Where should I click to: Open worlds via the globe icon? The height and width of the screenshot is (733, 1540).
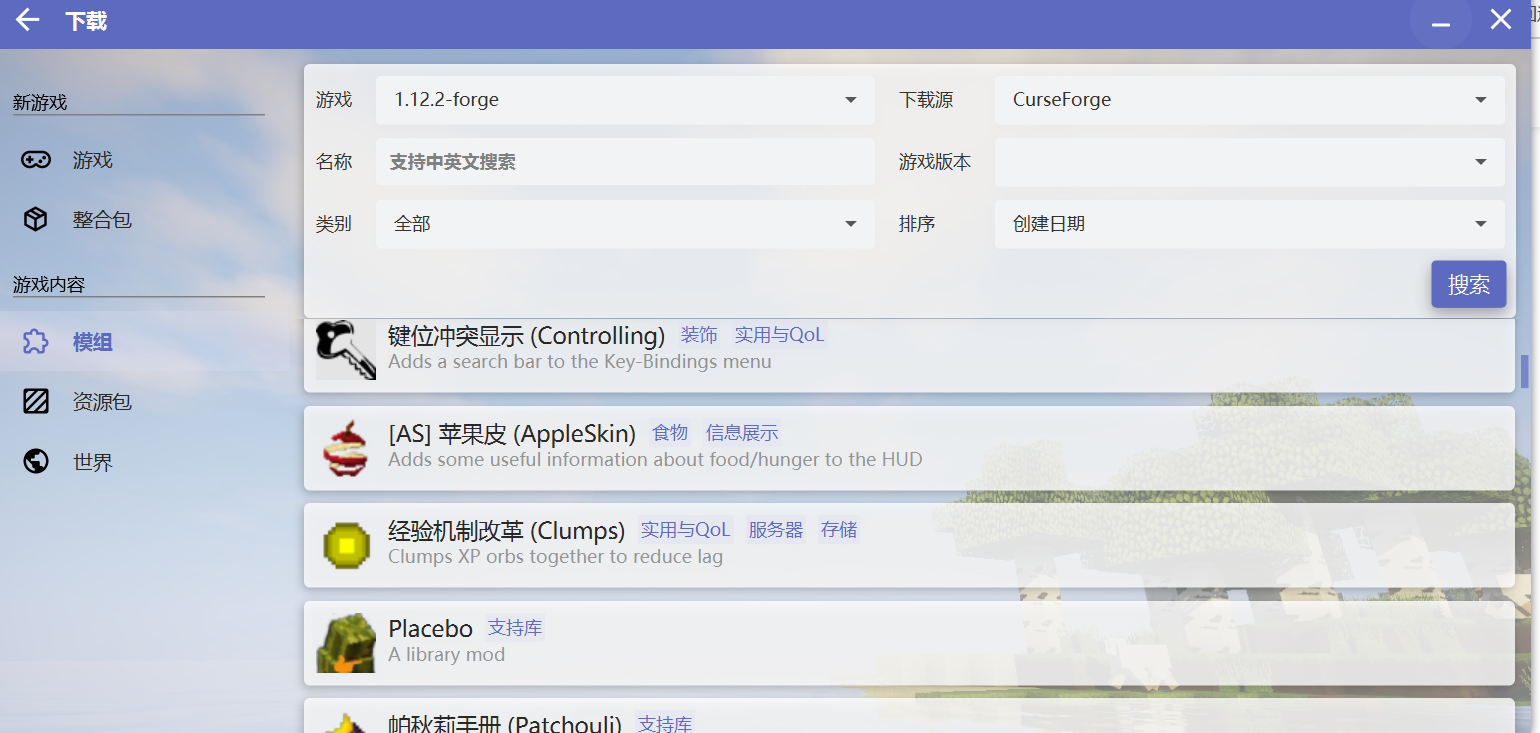[35, 461]
